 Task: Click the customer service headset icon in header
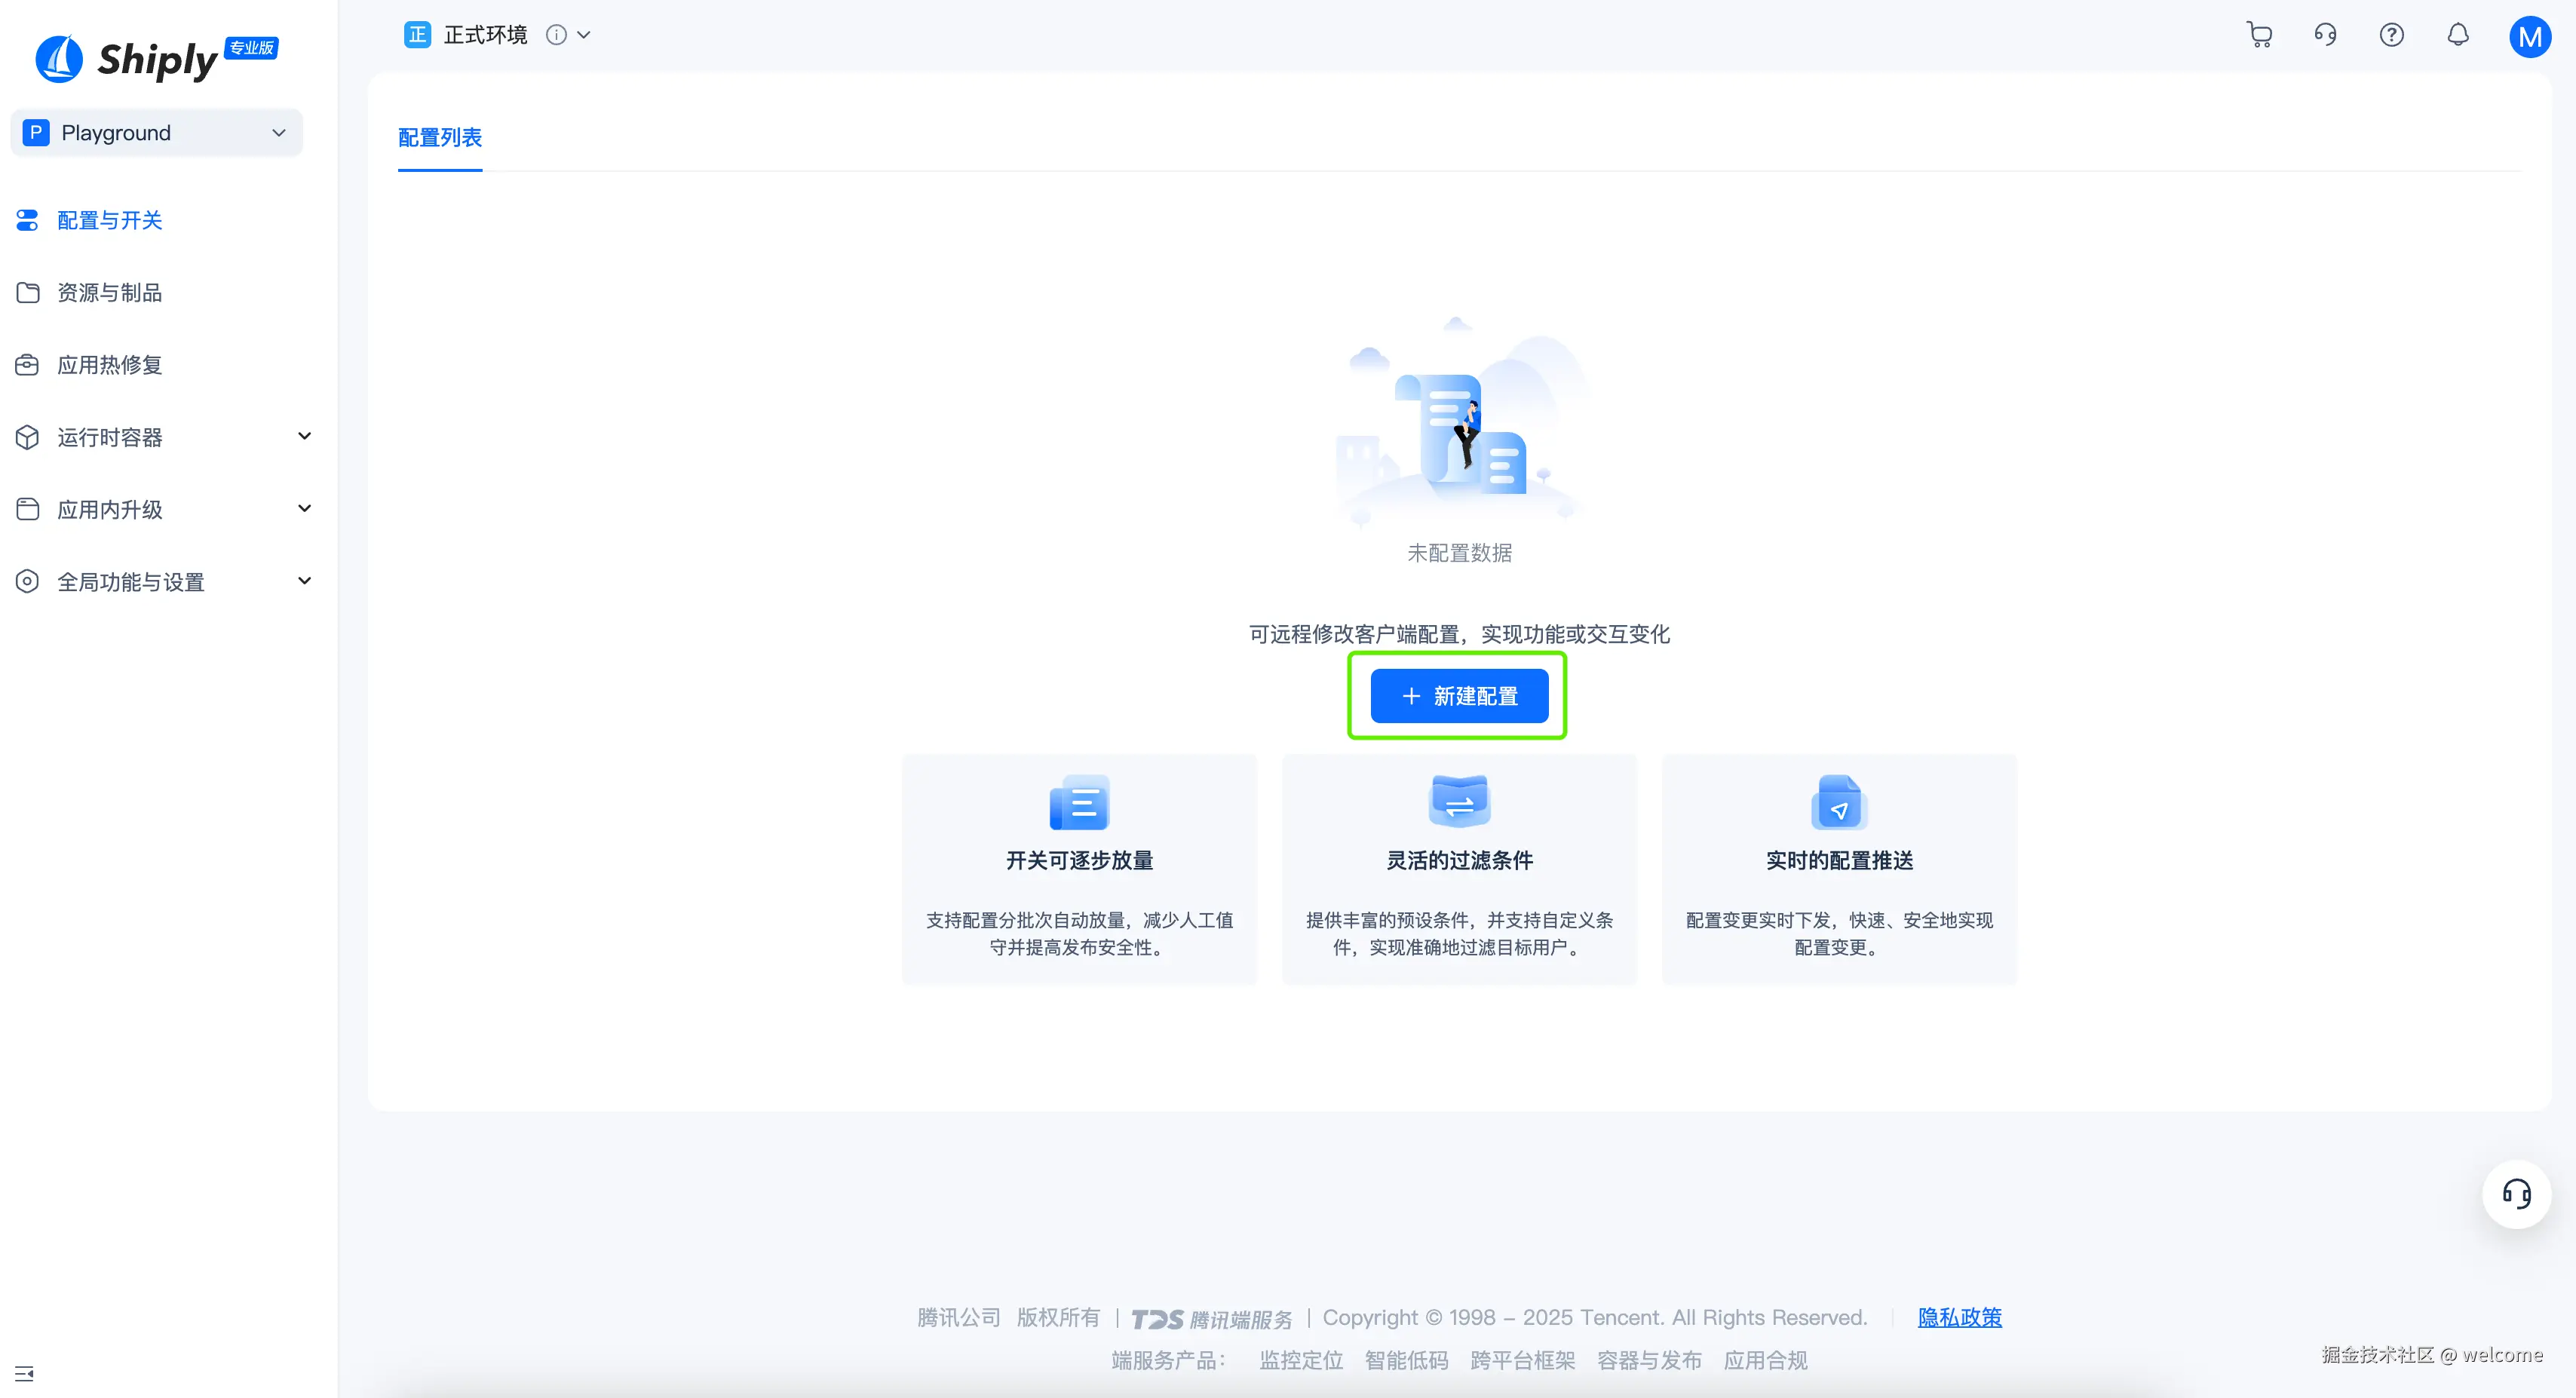click(x=2325, y=35)
